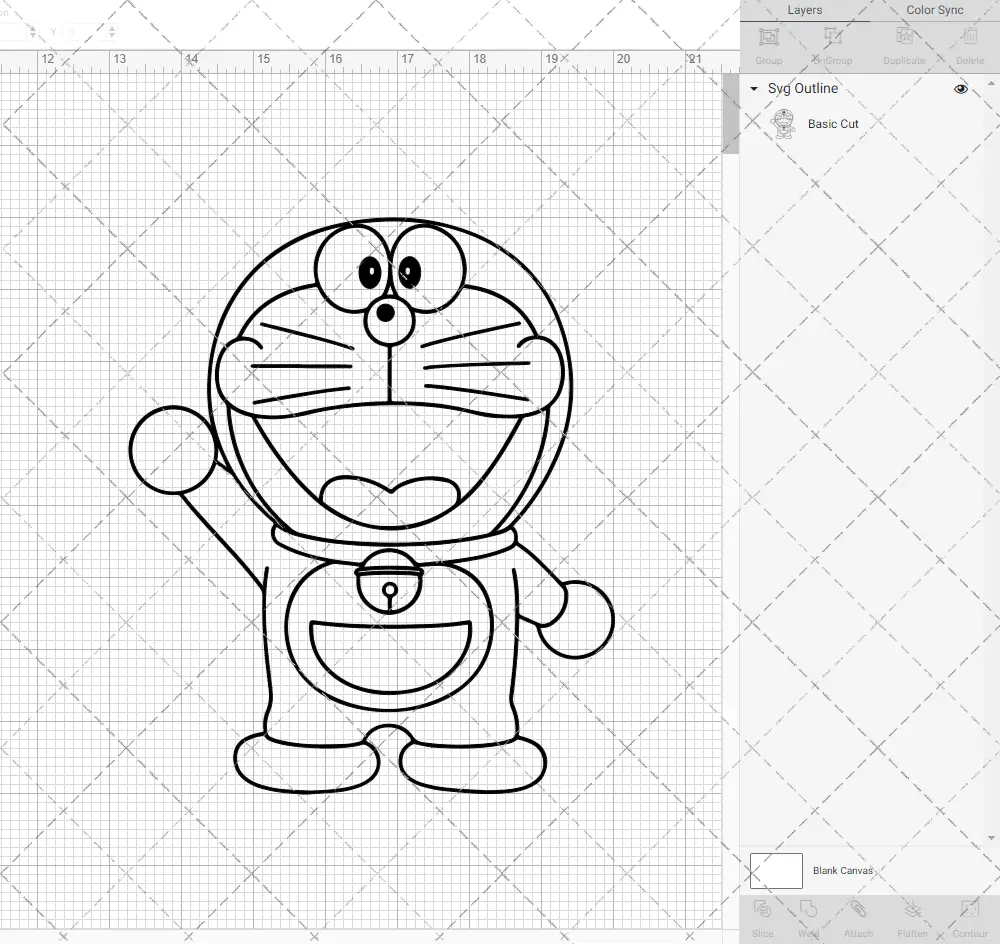Click the UnGroup icon
This screenshot has width=1000, height=944.
tap(832, 37)
